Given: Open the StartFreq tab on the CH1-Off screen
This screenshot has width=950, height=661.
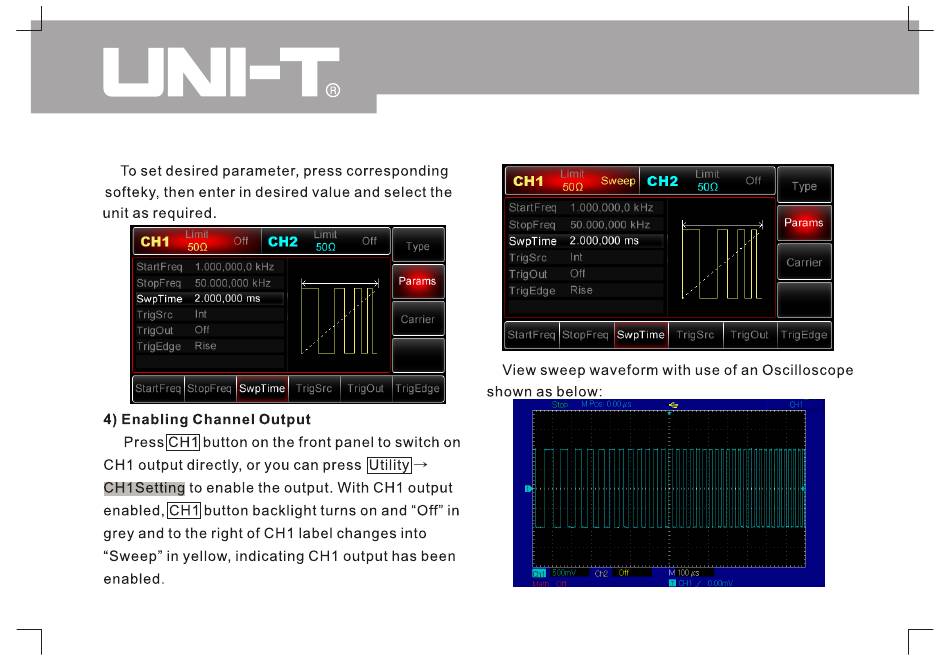Looking at the screenshot, I should click(x=158, y=388).
